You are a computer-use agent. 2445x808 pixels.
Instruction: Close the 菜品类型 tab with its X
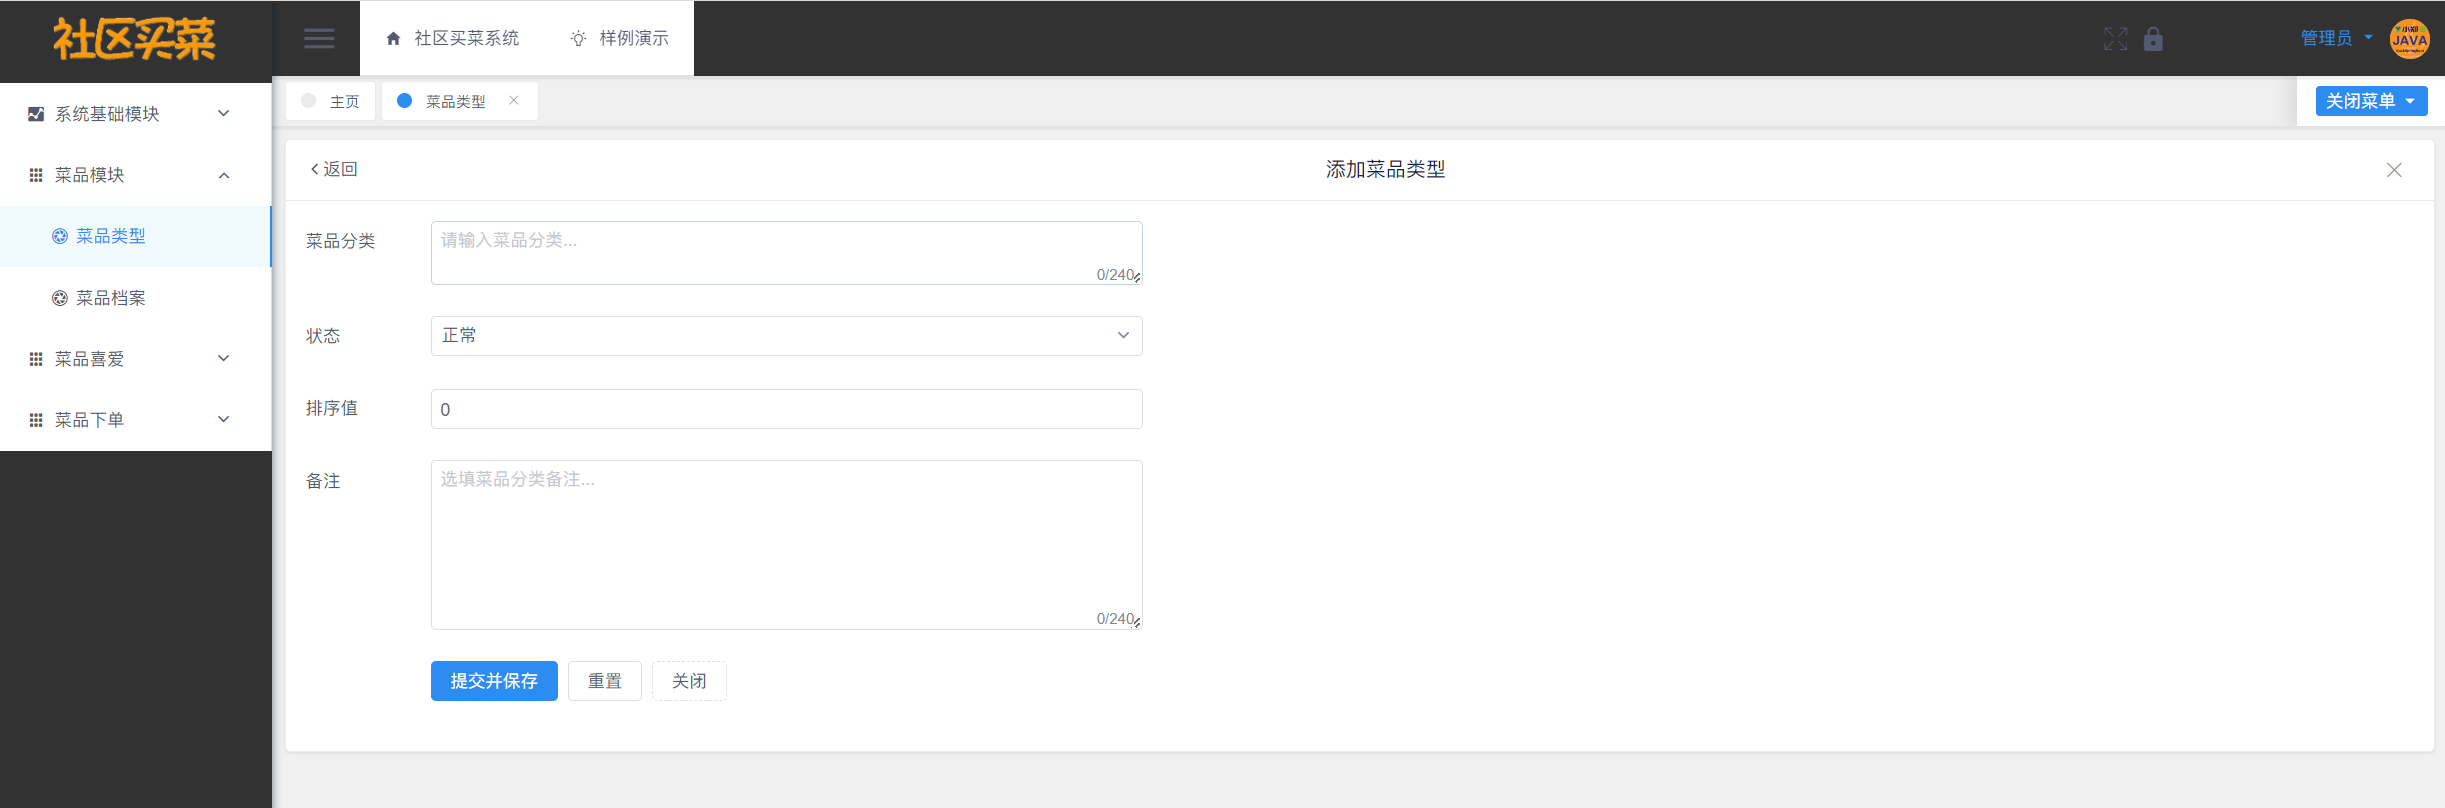pos(514,100)
